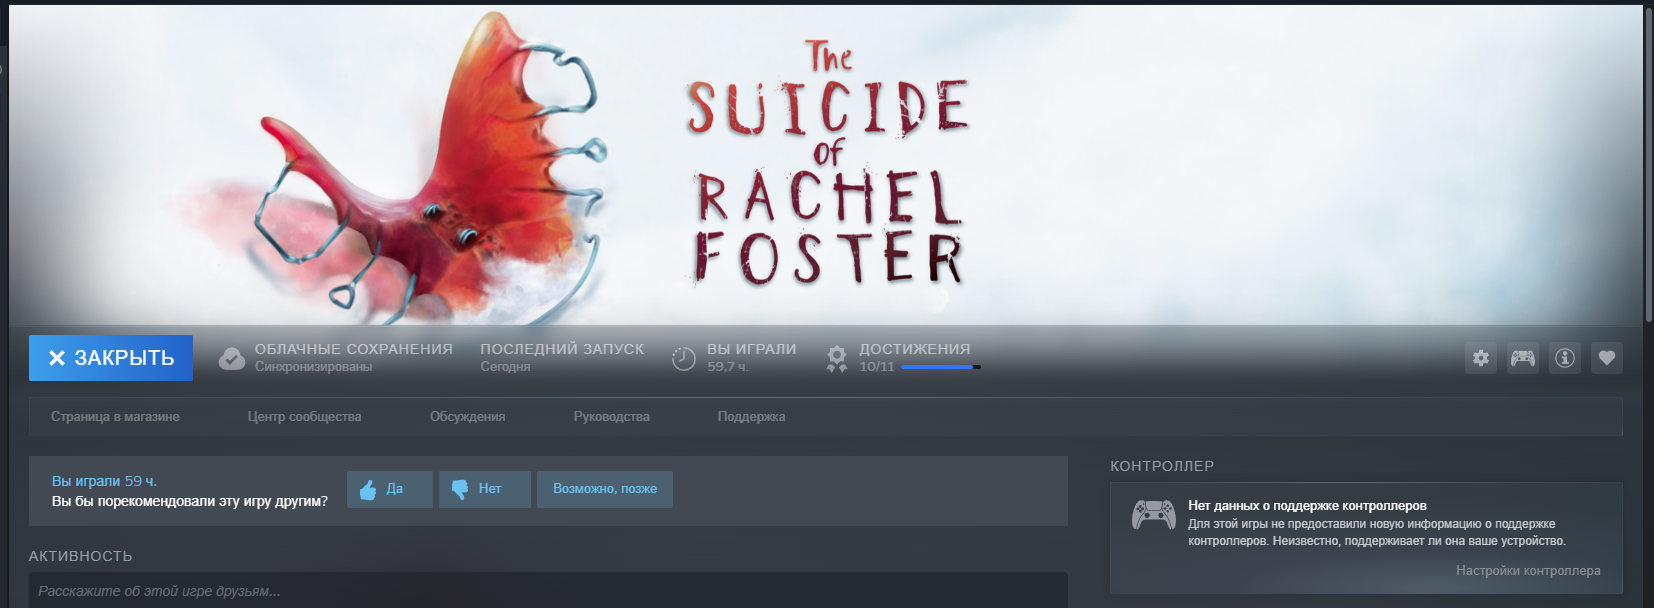
Task: Click the activity text field Расскажите об этой игре
Action: 548,590
